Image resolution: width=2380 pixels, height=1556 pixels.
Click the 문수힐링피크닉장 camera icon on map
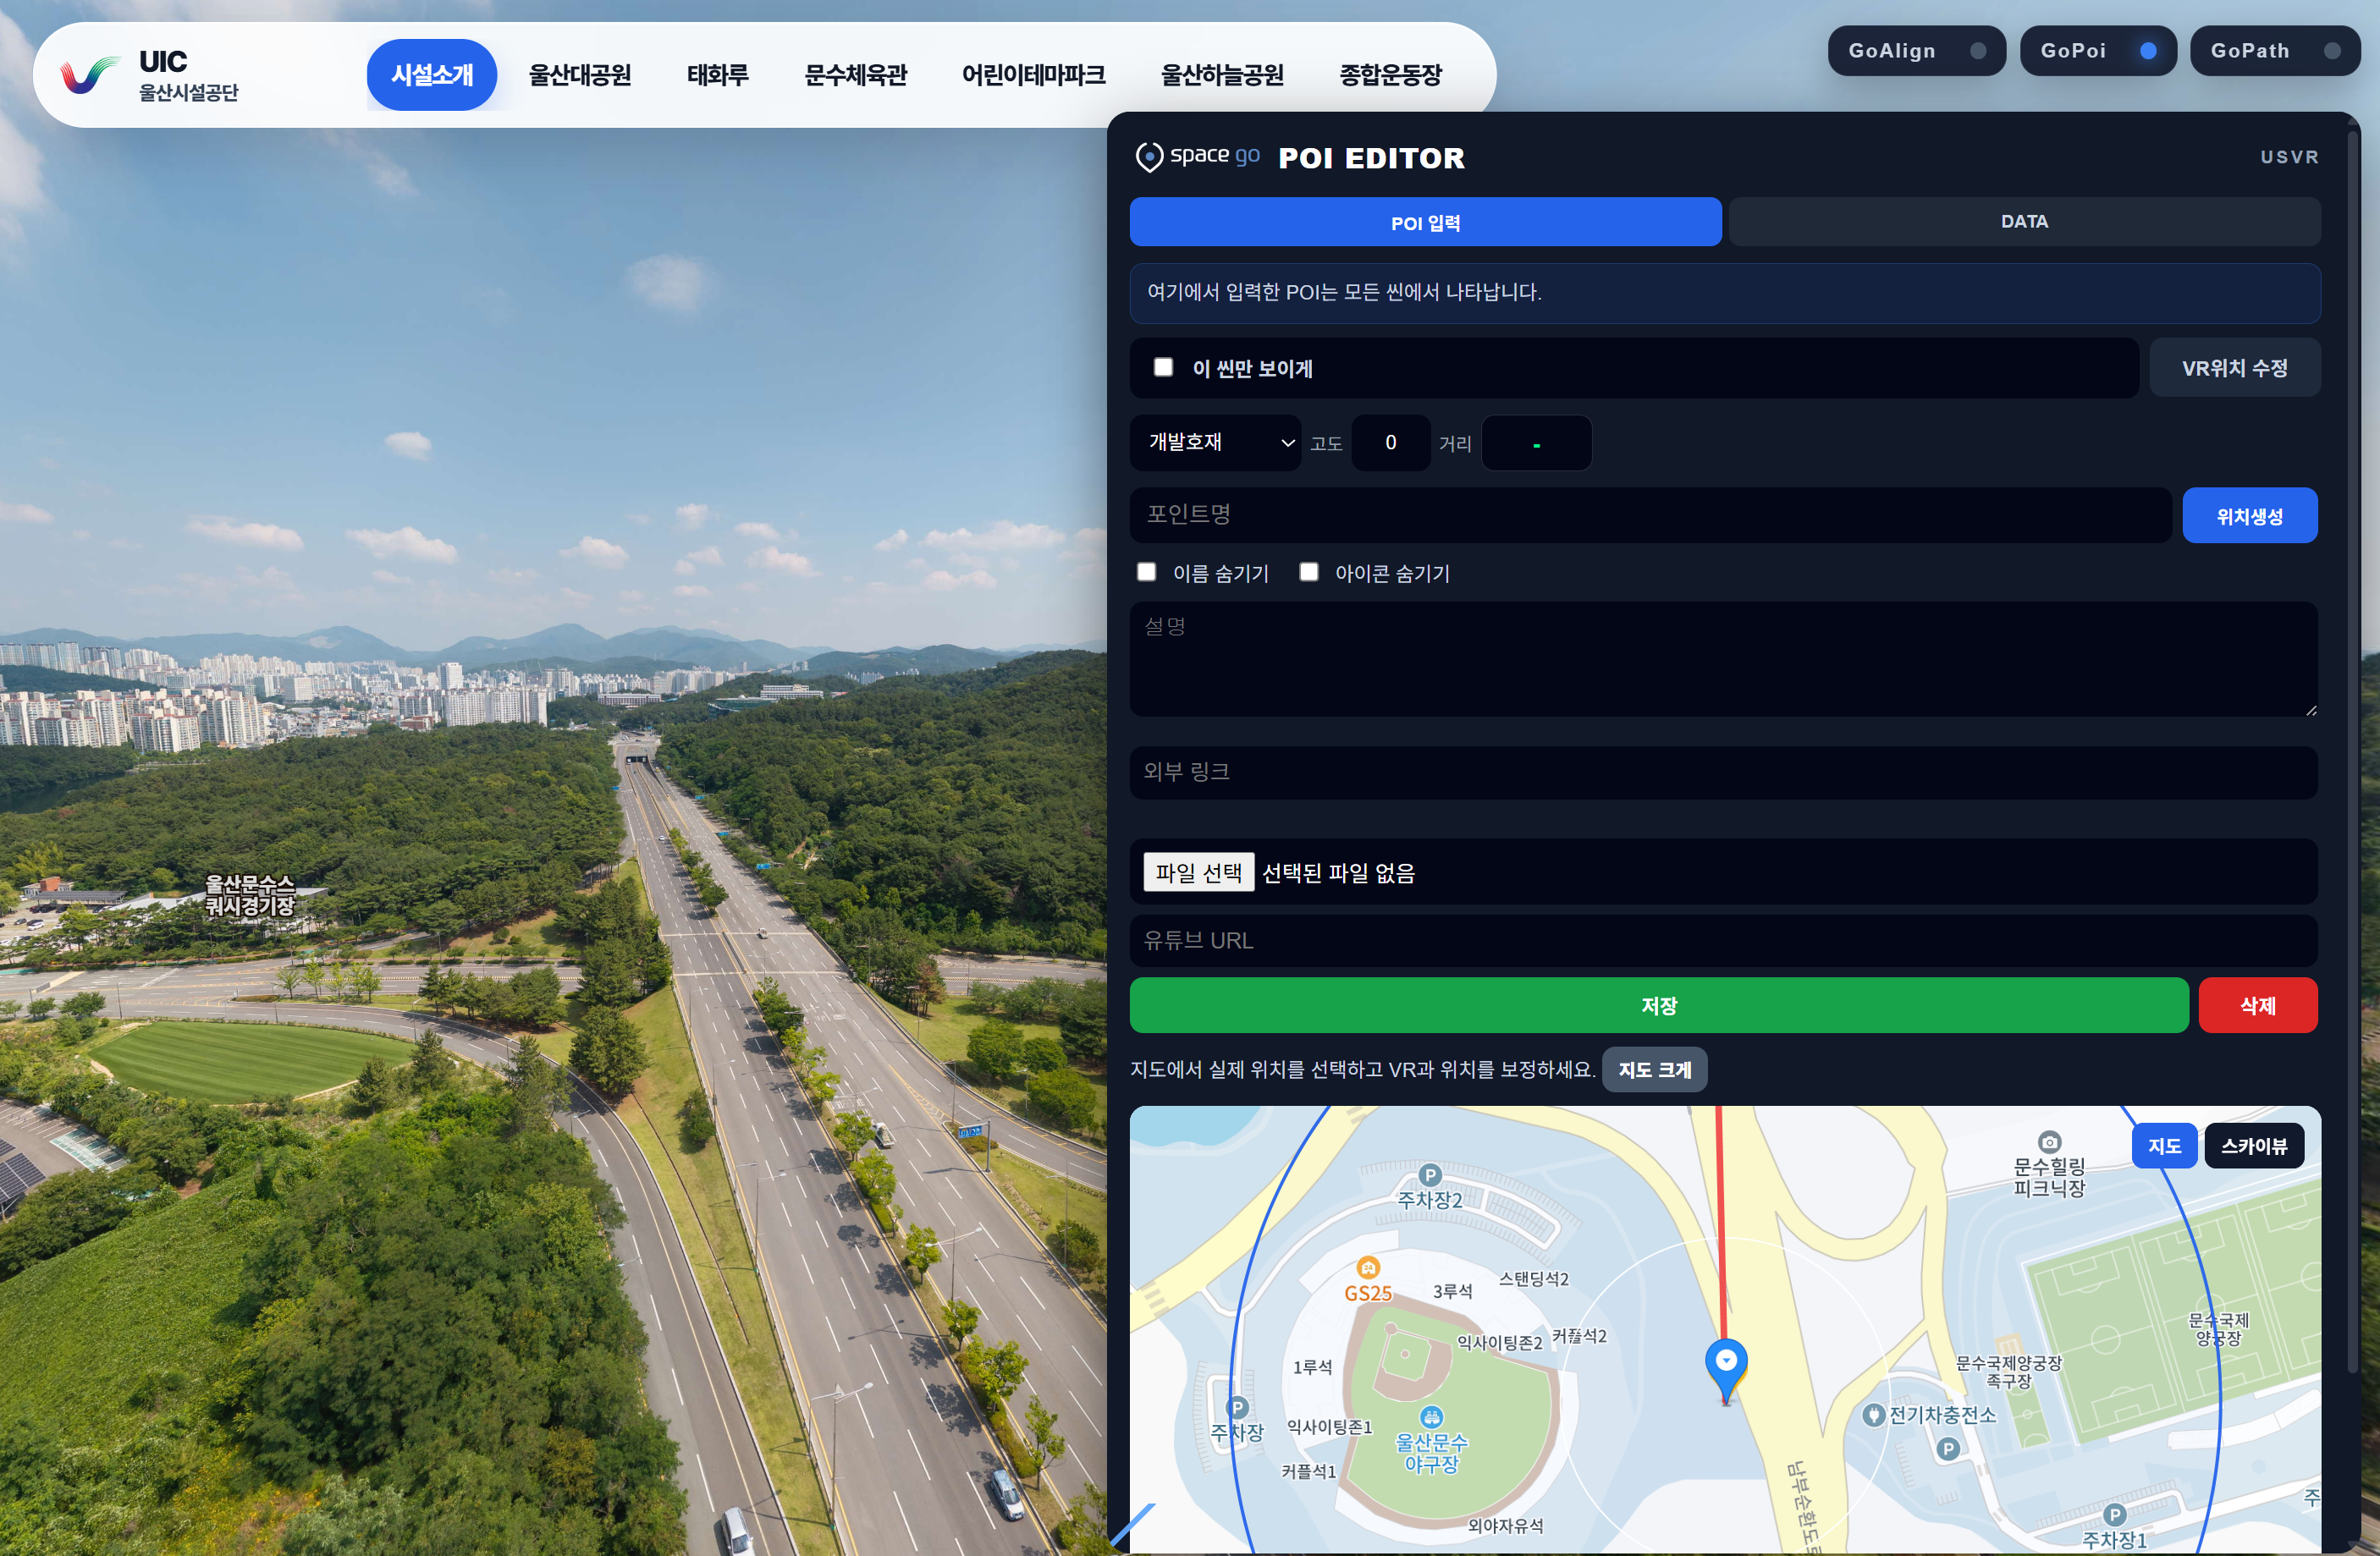(2049, 1142)
